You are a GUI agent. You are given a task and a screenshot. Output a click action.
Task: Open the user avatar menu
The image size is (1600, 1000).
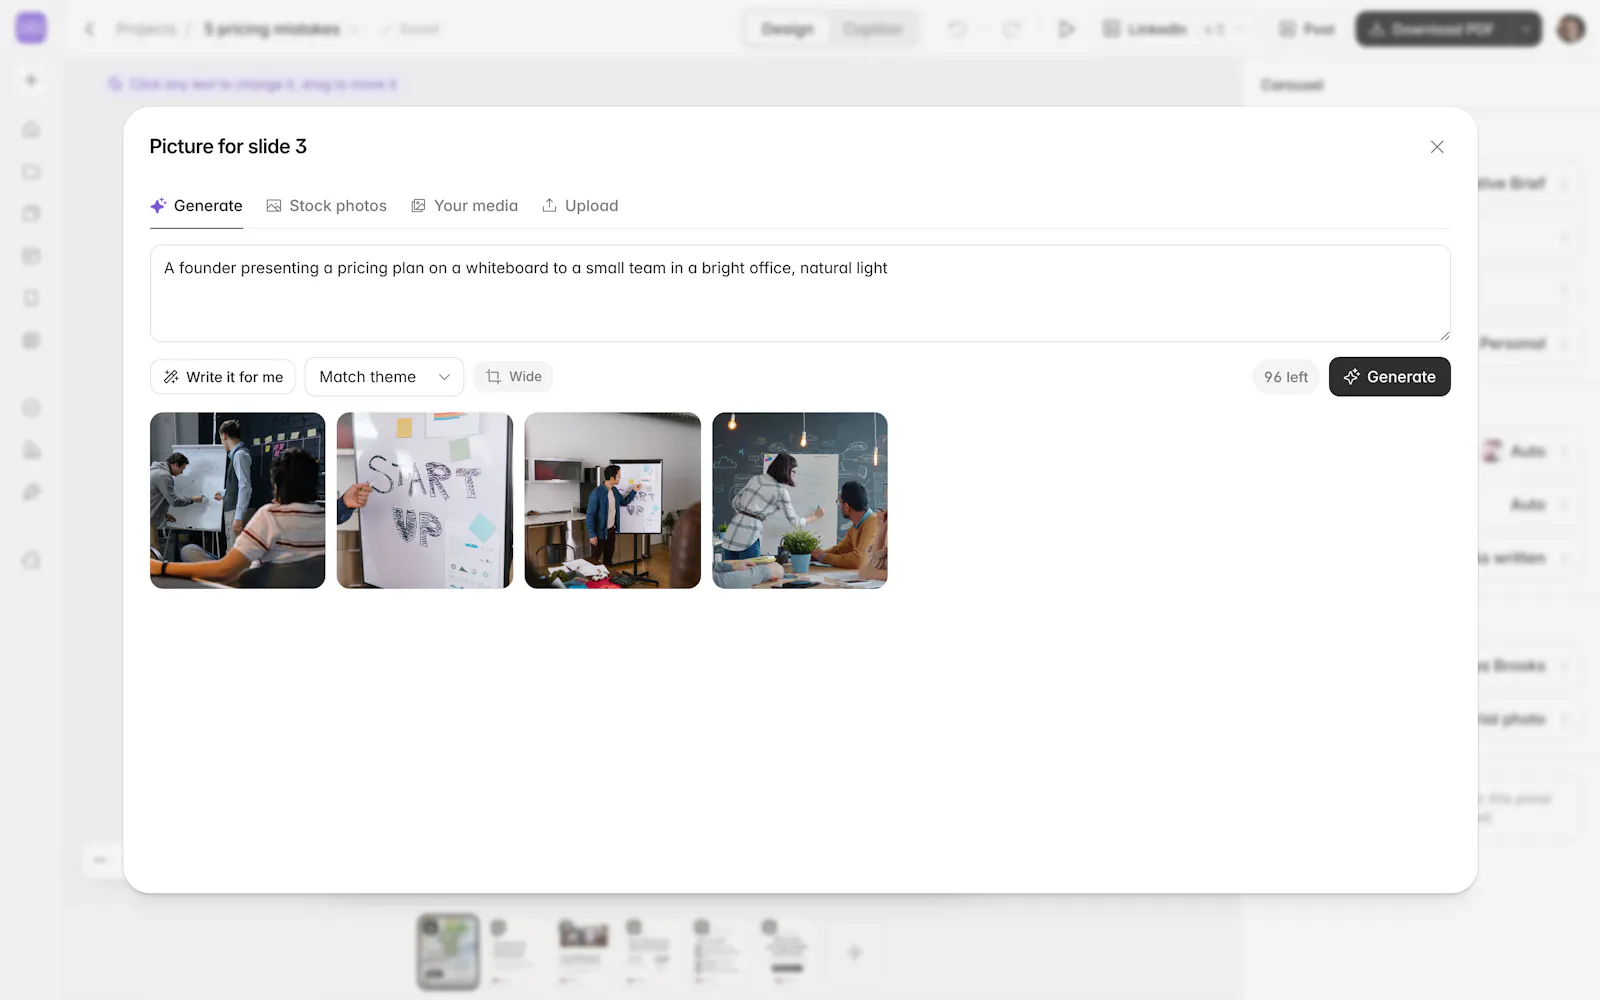pyautogui.click(x=1571, y=29)
